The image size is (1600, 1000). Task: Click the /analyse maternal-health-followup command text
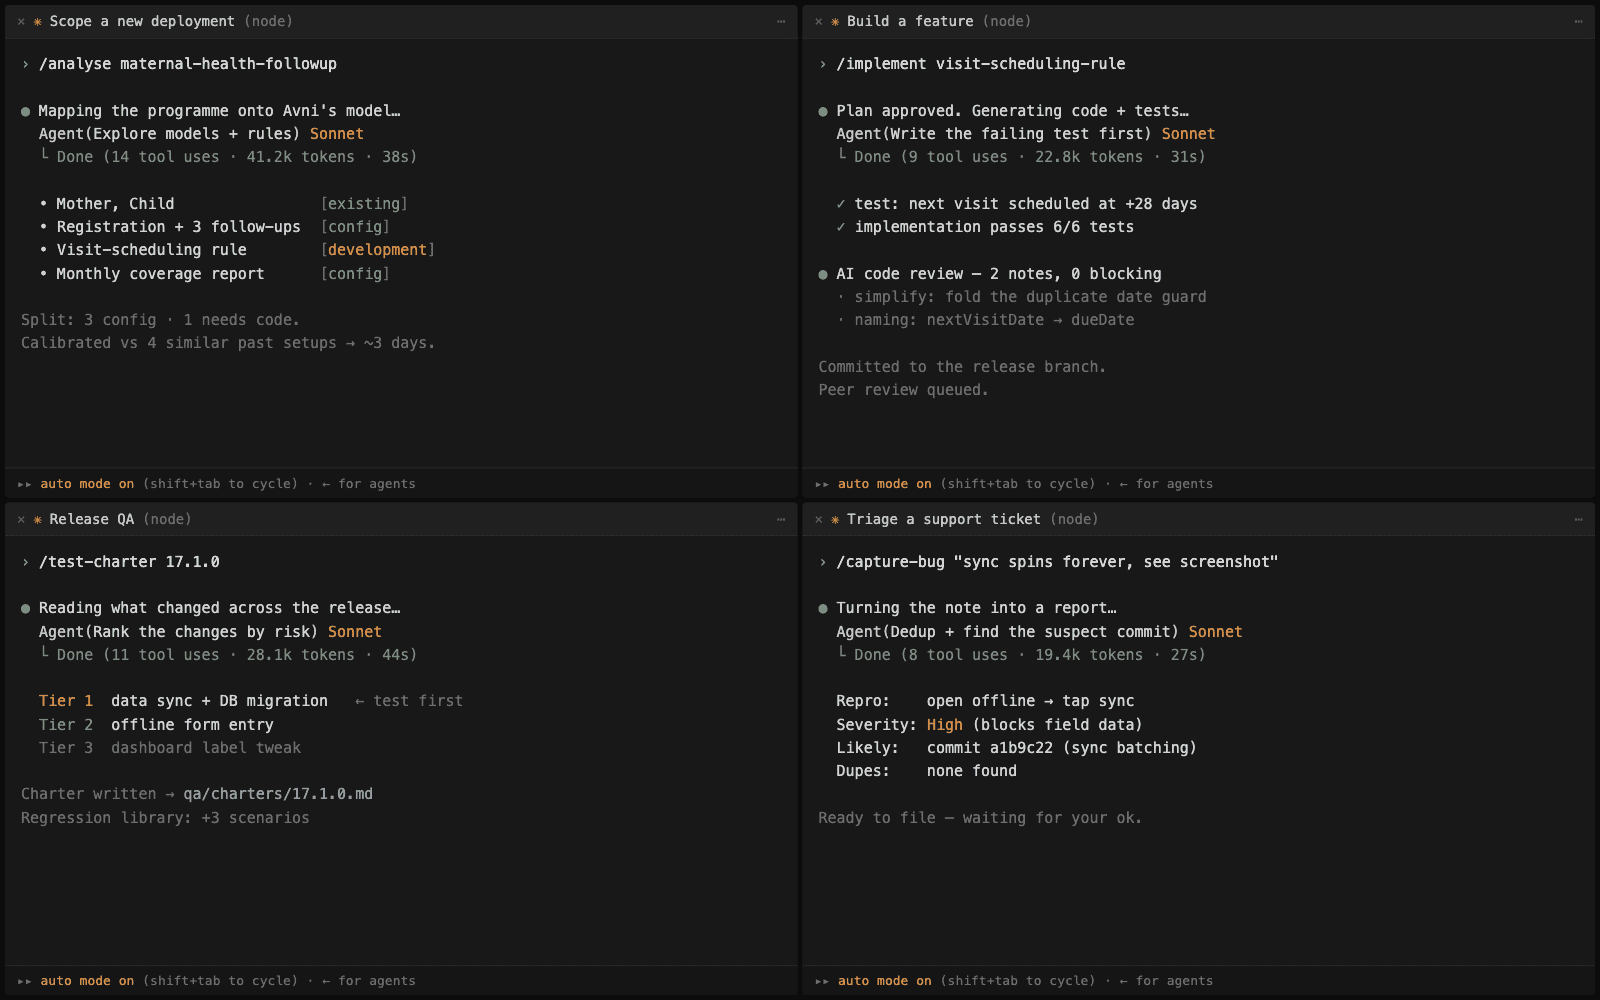click(188, 64)
